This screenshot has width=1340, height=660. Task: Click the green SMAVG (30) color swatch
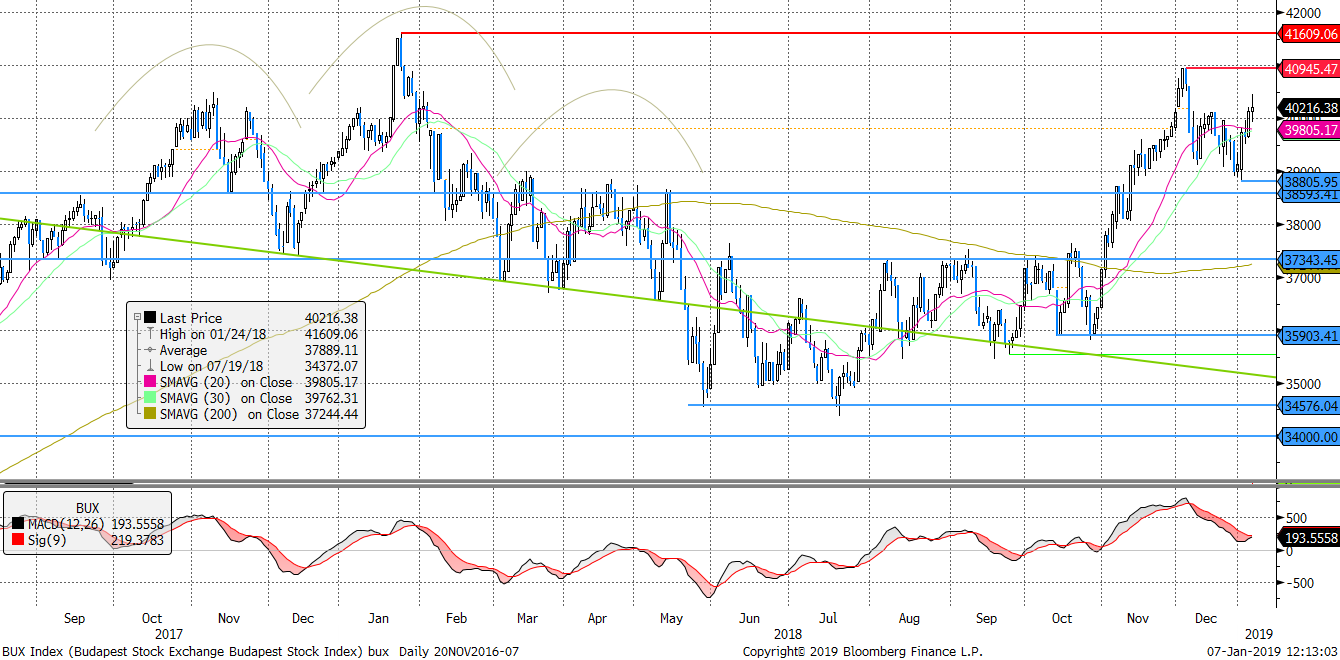(150, 398)
